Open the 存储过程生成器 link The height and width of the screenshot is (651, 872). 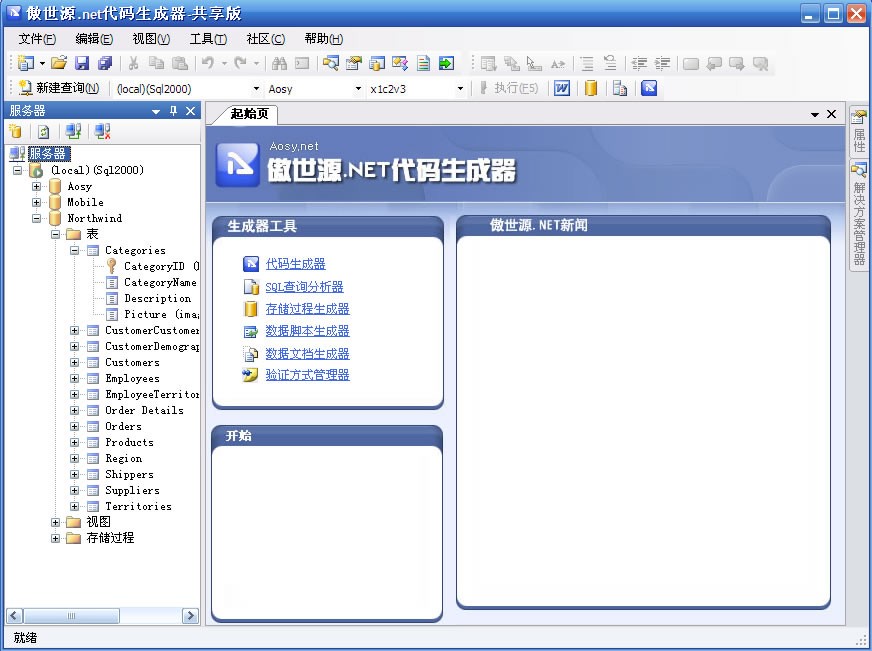tap(308, 309)
